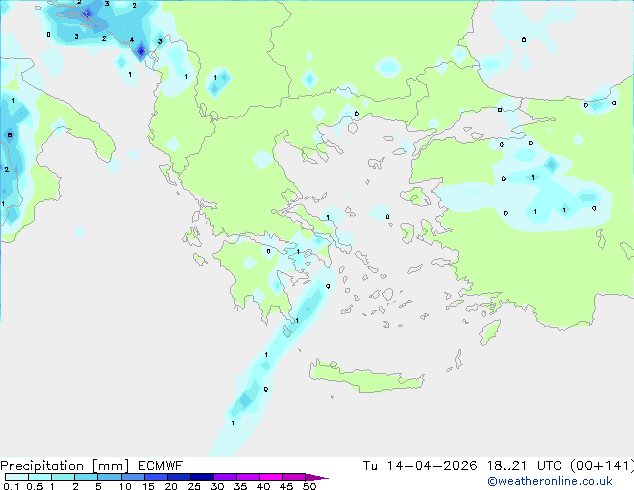The height and width of the screenshot is (490, 634).
Task: Click the 'Precipitation' title text
Action: (42, 466)
